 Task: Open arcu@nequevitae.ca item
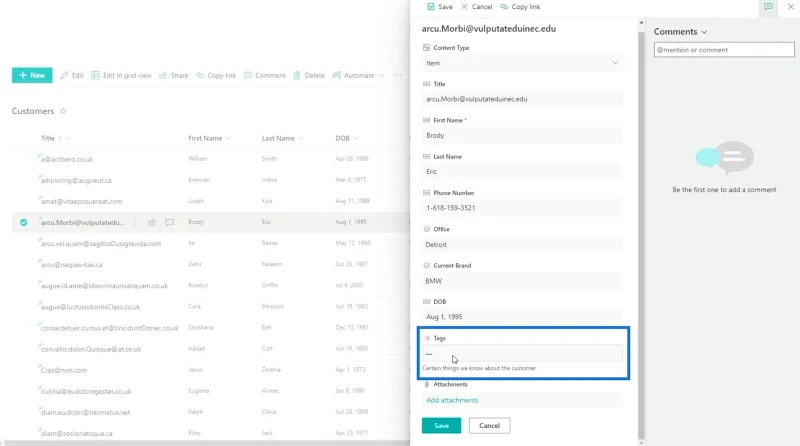coord(71,264)
